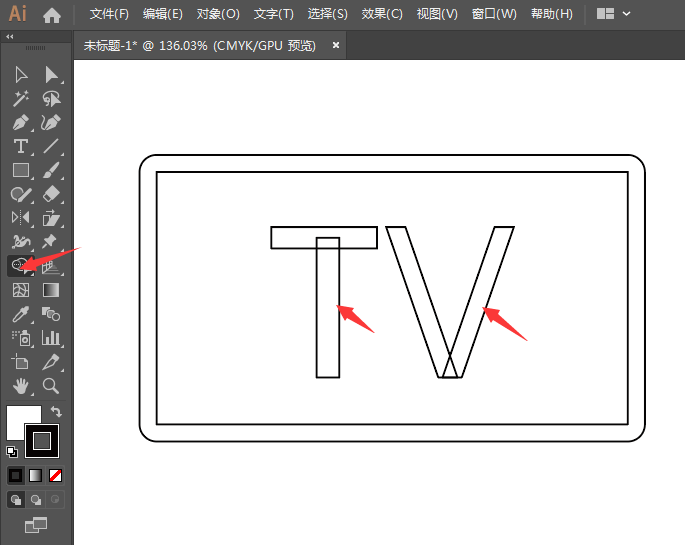685x545 pixels.
Task: Select the Hand tool
Action: 21,386
